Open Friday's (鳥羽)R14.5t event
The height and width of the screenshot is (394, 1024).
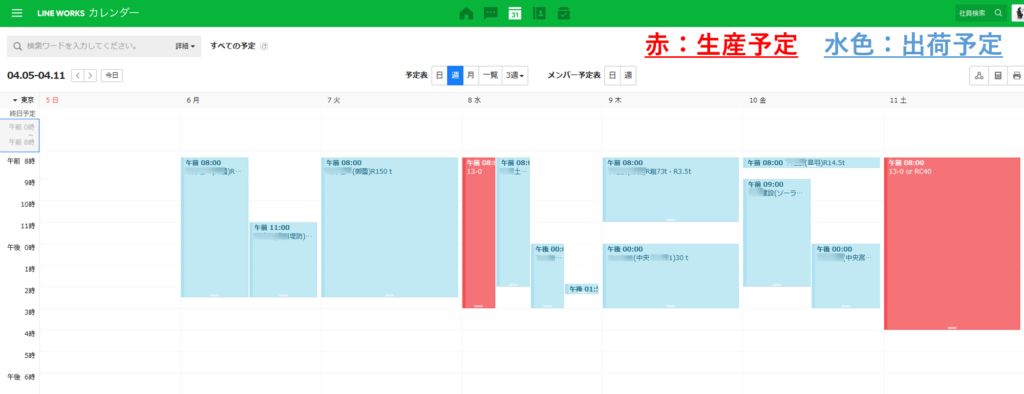point(811,163)
